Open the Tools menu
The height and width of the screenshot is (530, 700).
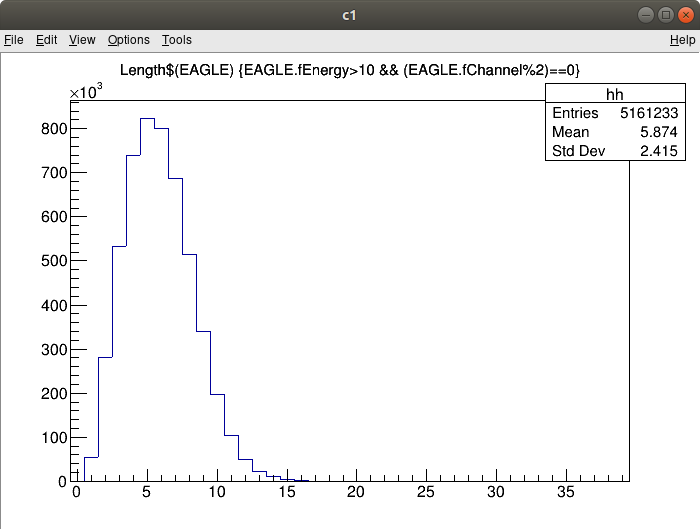177,40
